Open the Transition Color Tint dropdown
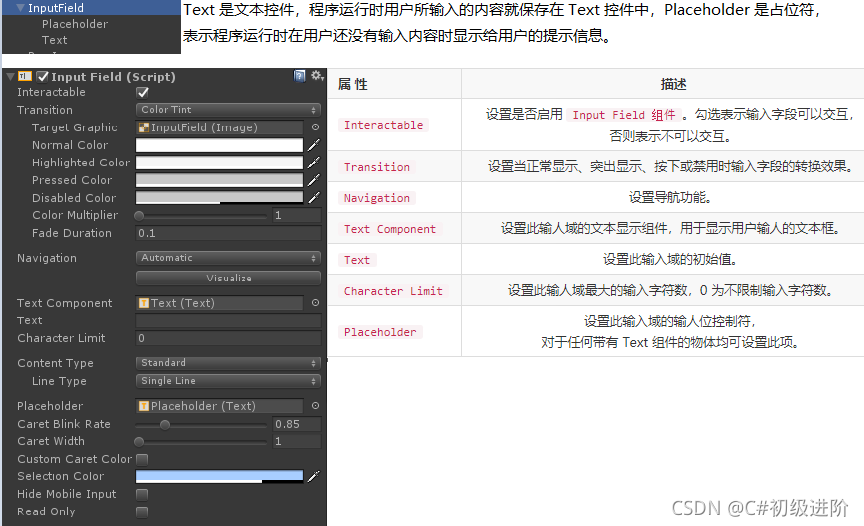 (x=228, y=110)
